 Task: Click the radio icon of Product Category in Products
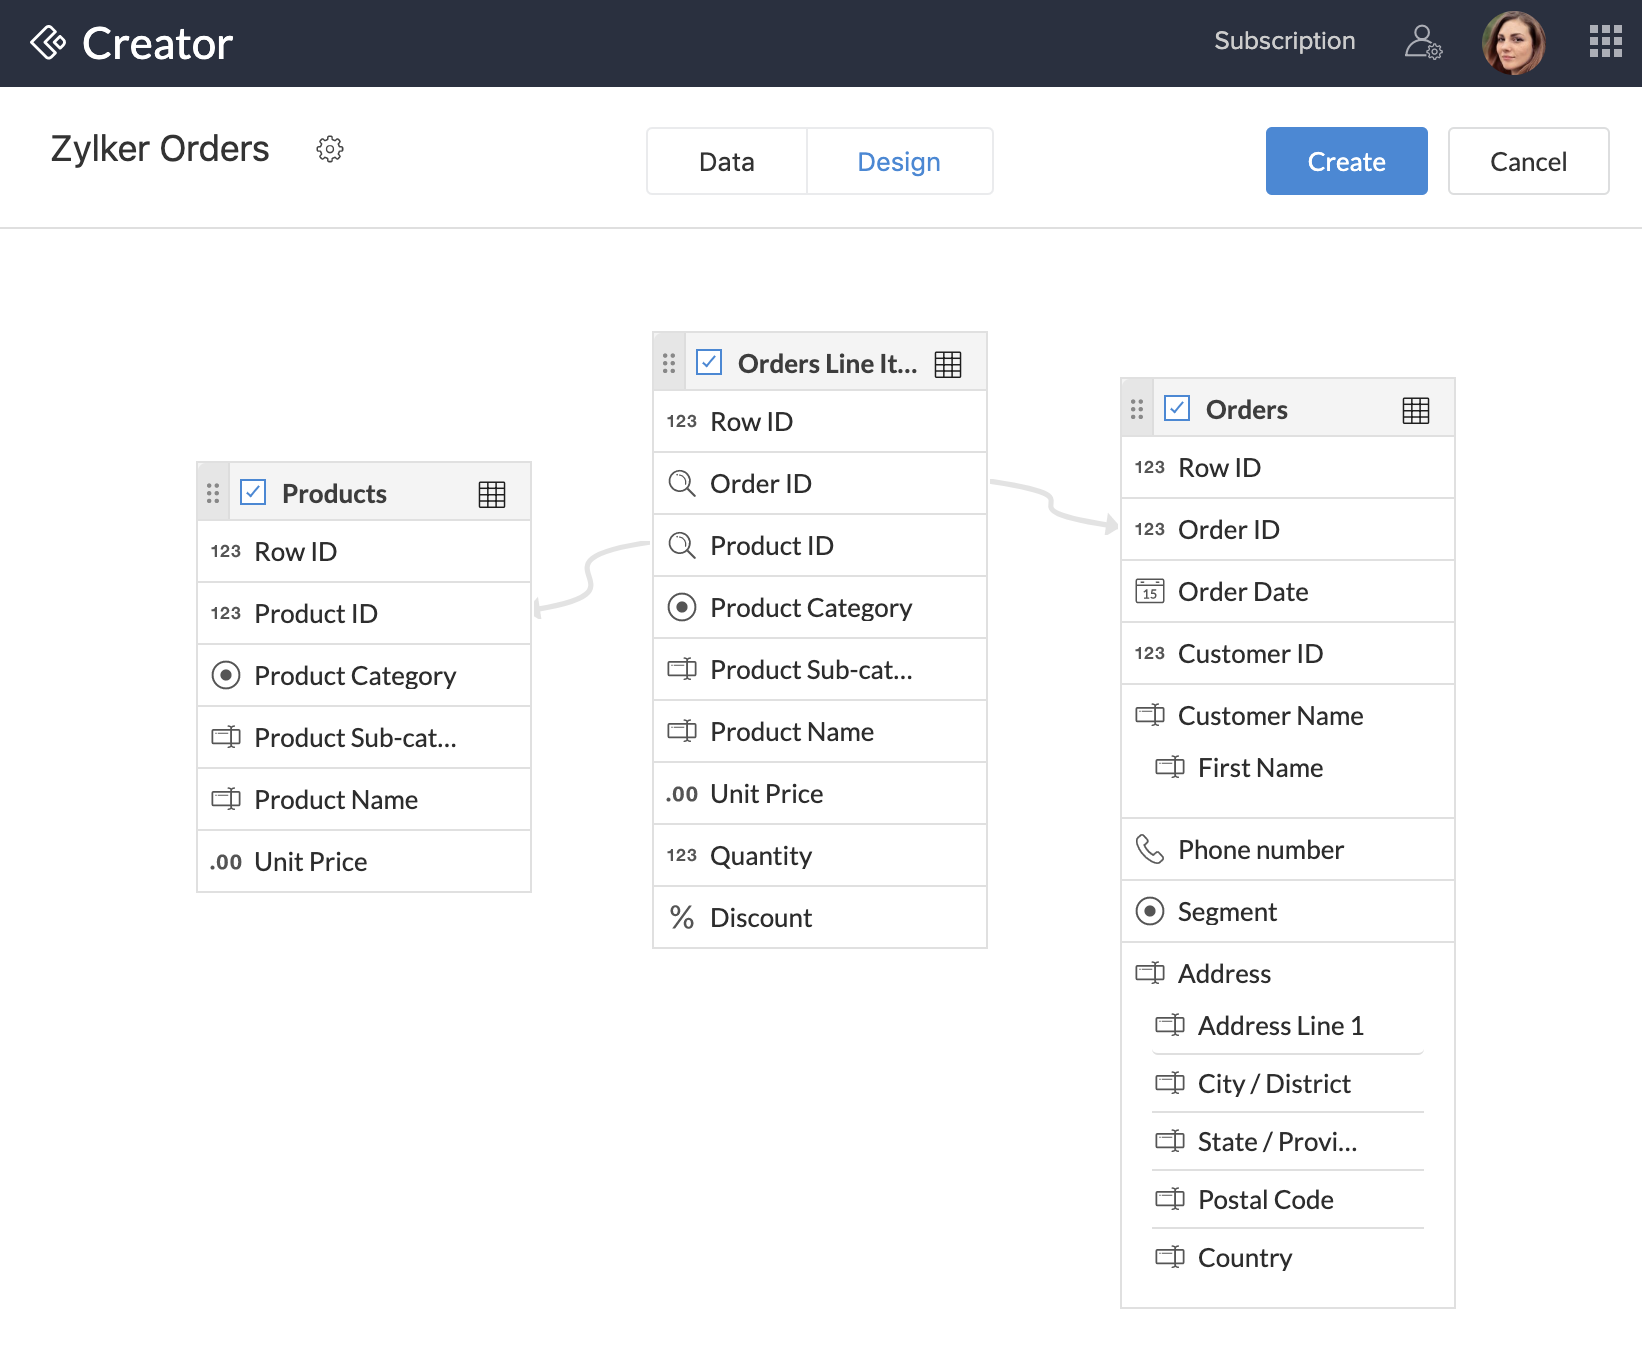pyautogui.click(x=226, y=676)
